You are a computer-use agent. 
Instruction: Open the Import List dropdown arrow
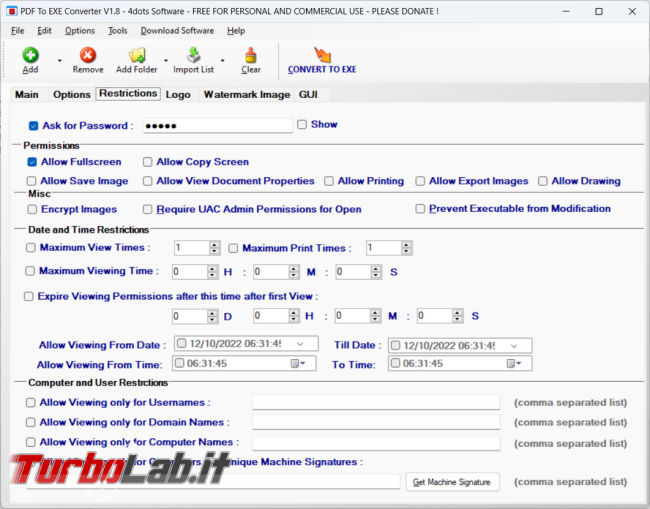click(x=223, y=61)
